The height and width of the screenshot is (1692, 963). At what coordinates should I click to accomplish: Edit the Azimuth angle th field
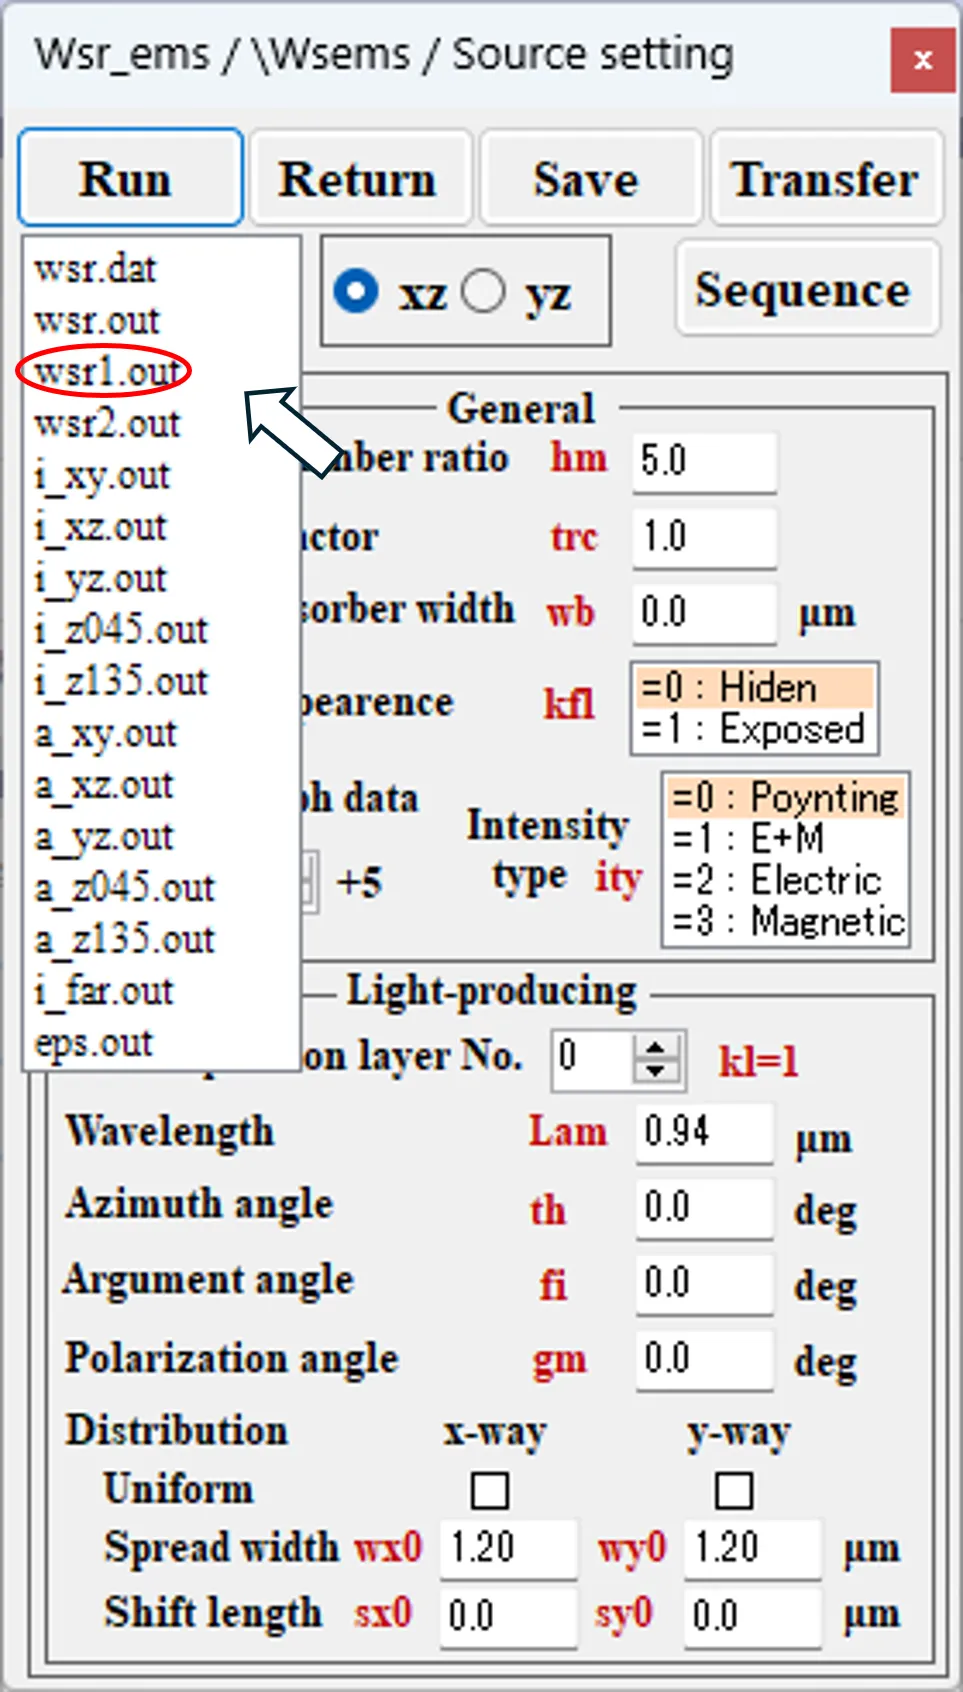tap(704, 1208)
